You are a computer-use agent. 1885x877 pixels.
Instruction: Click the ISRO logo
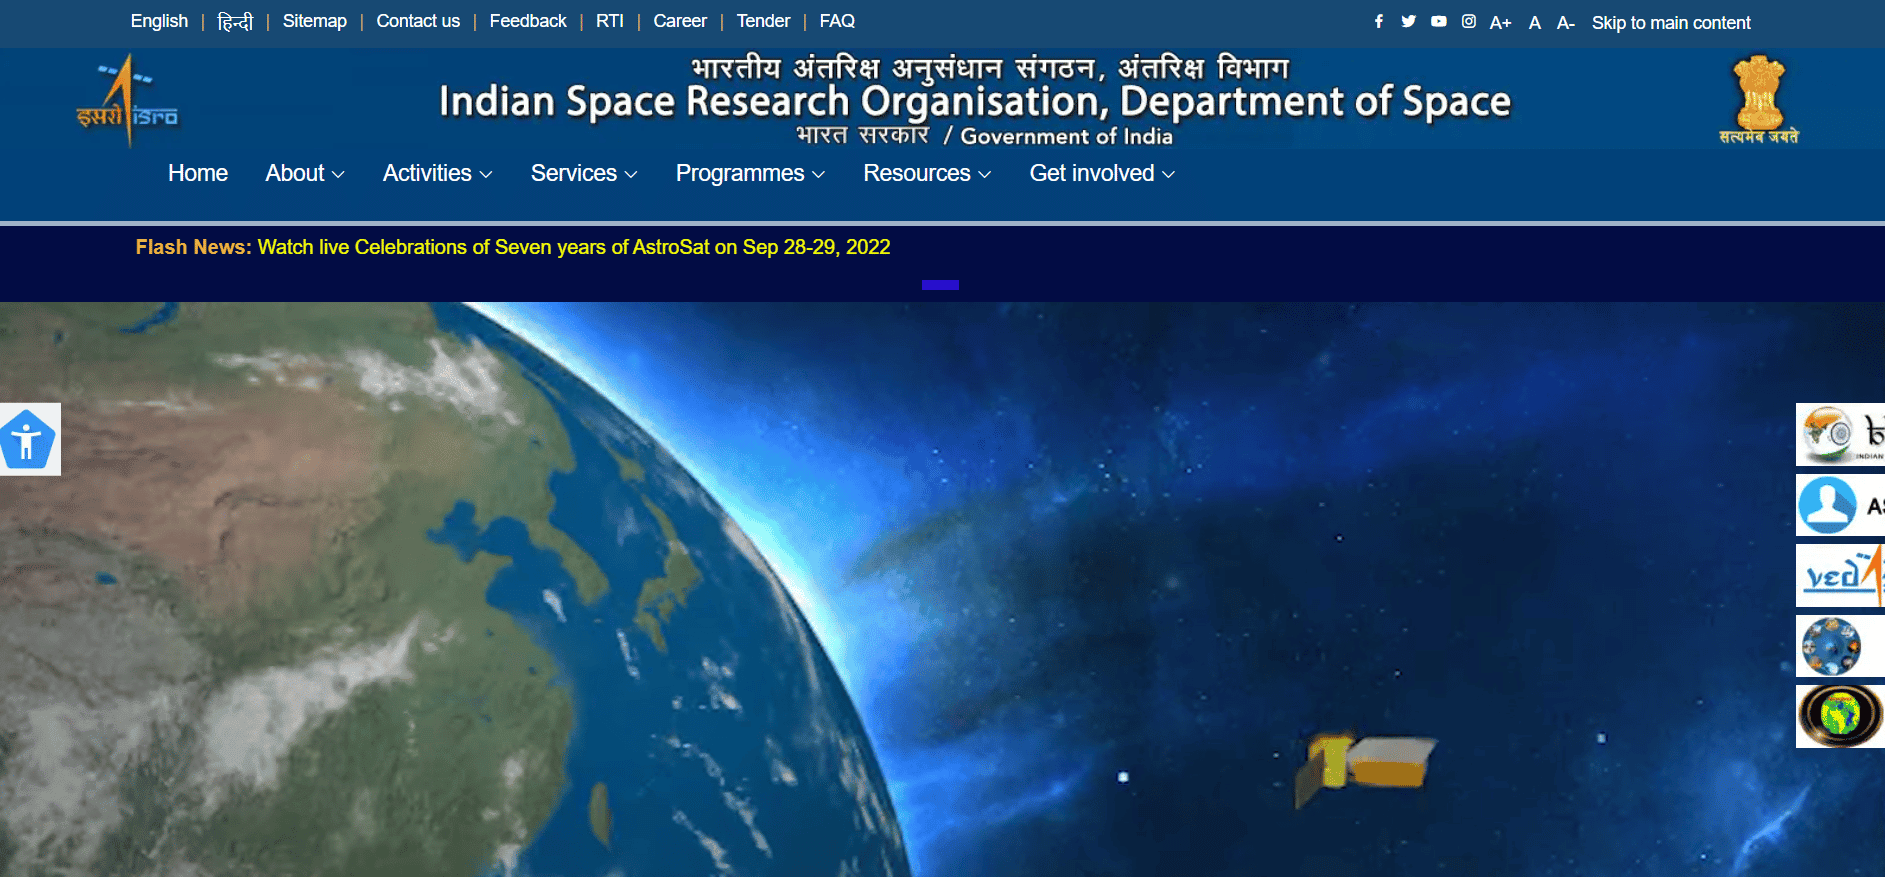pos(127,101)
